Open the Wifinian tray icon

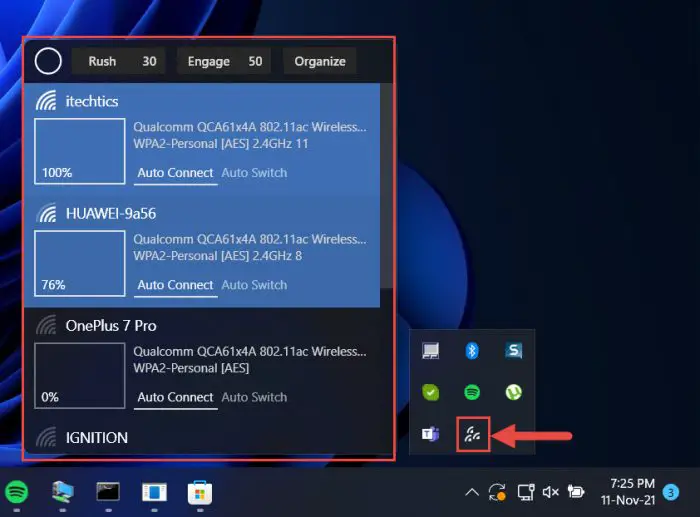pos(473,434)
